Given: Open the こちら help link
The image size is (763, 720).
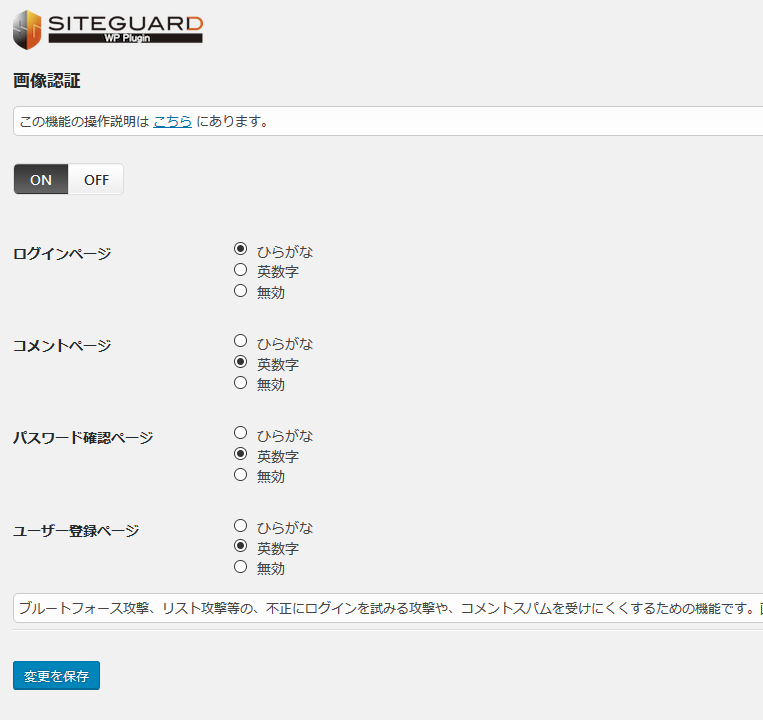Looking at the screenshot, I should click(172, 121).
